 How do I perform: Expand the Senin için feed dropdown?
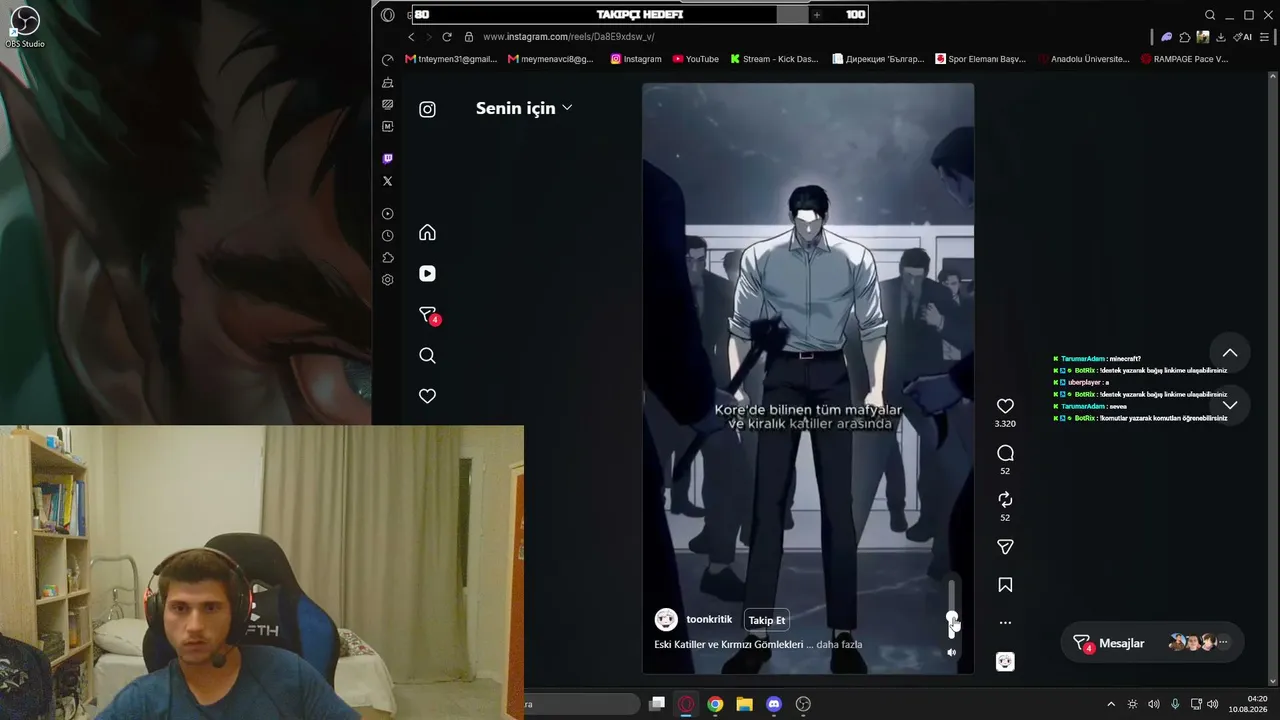524,108
